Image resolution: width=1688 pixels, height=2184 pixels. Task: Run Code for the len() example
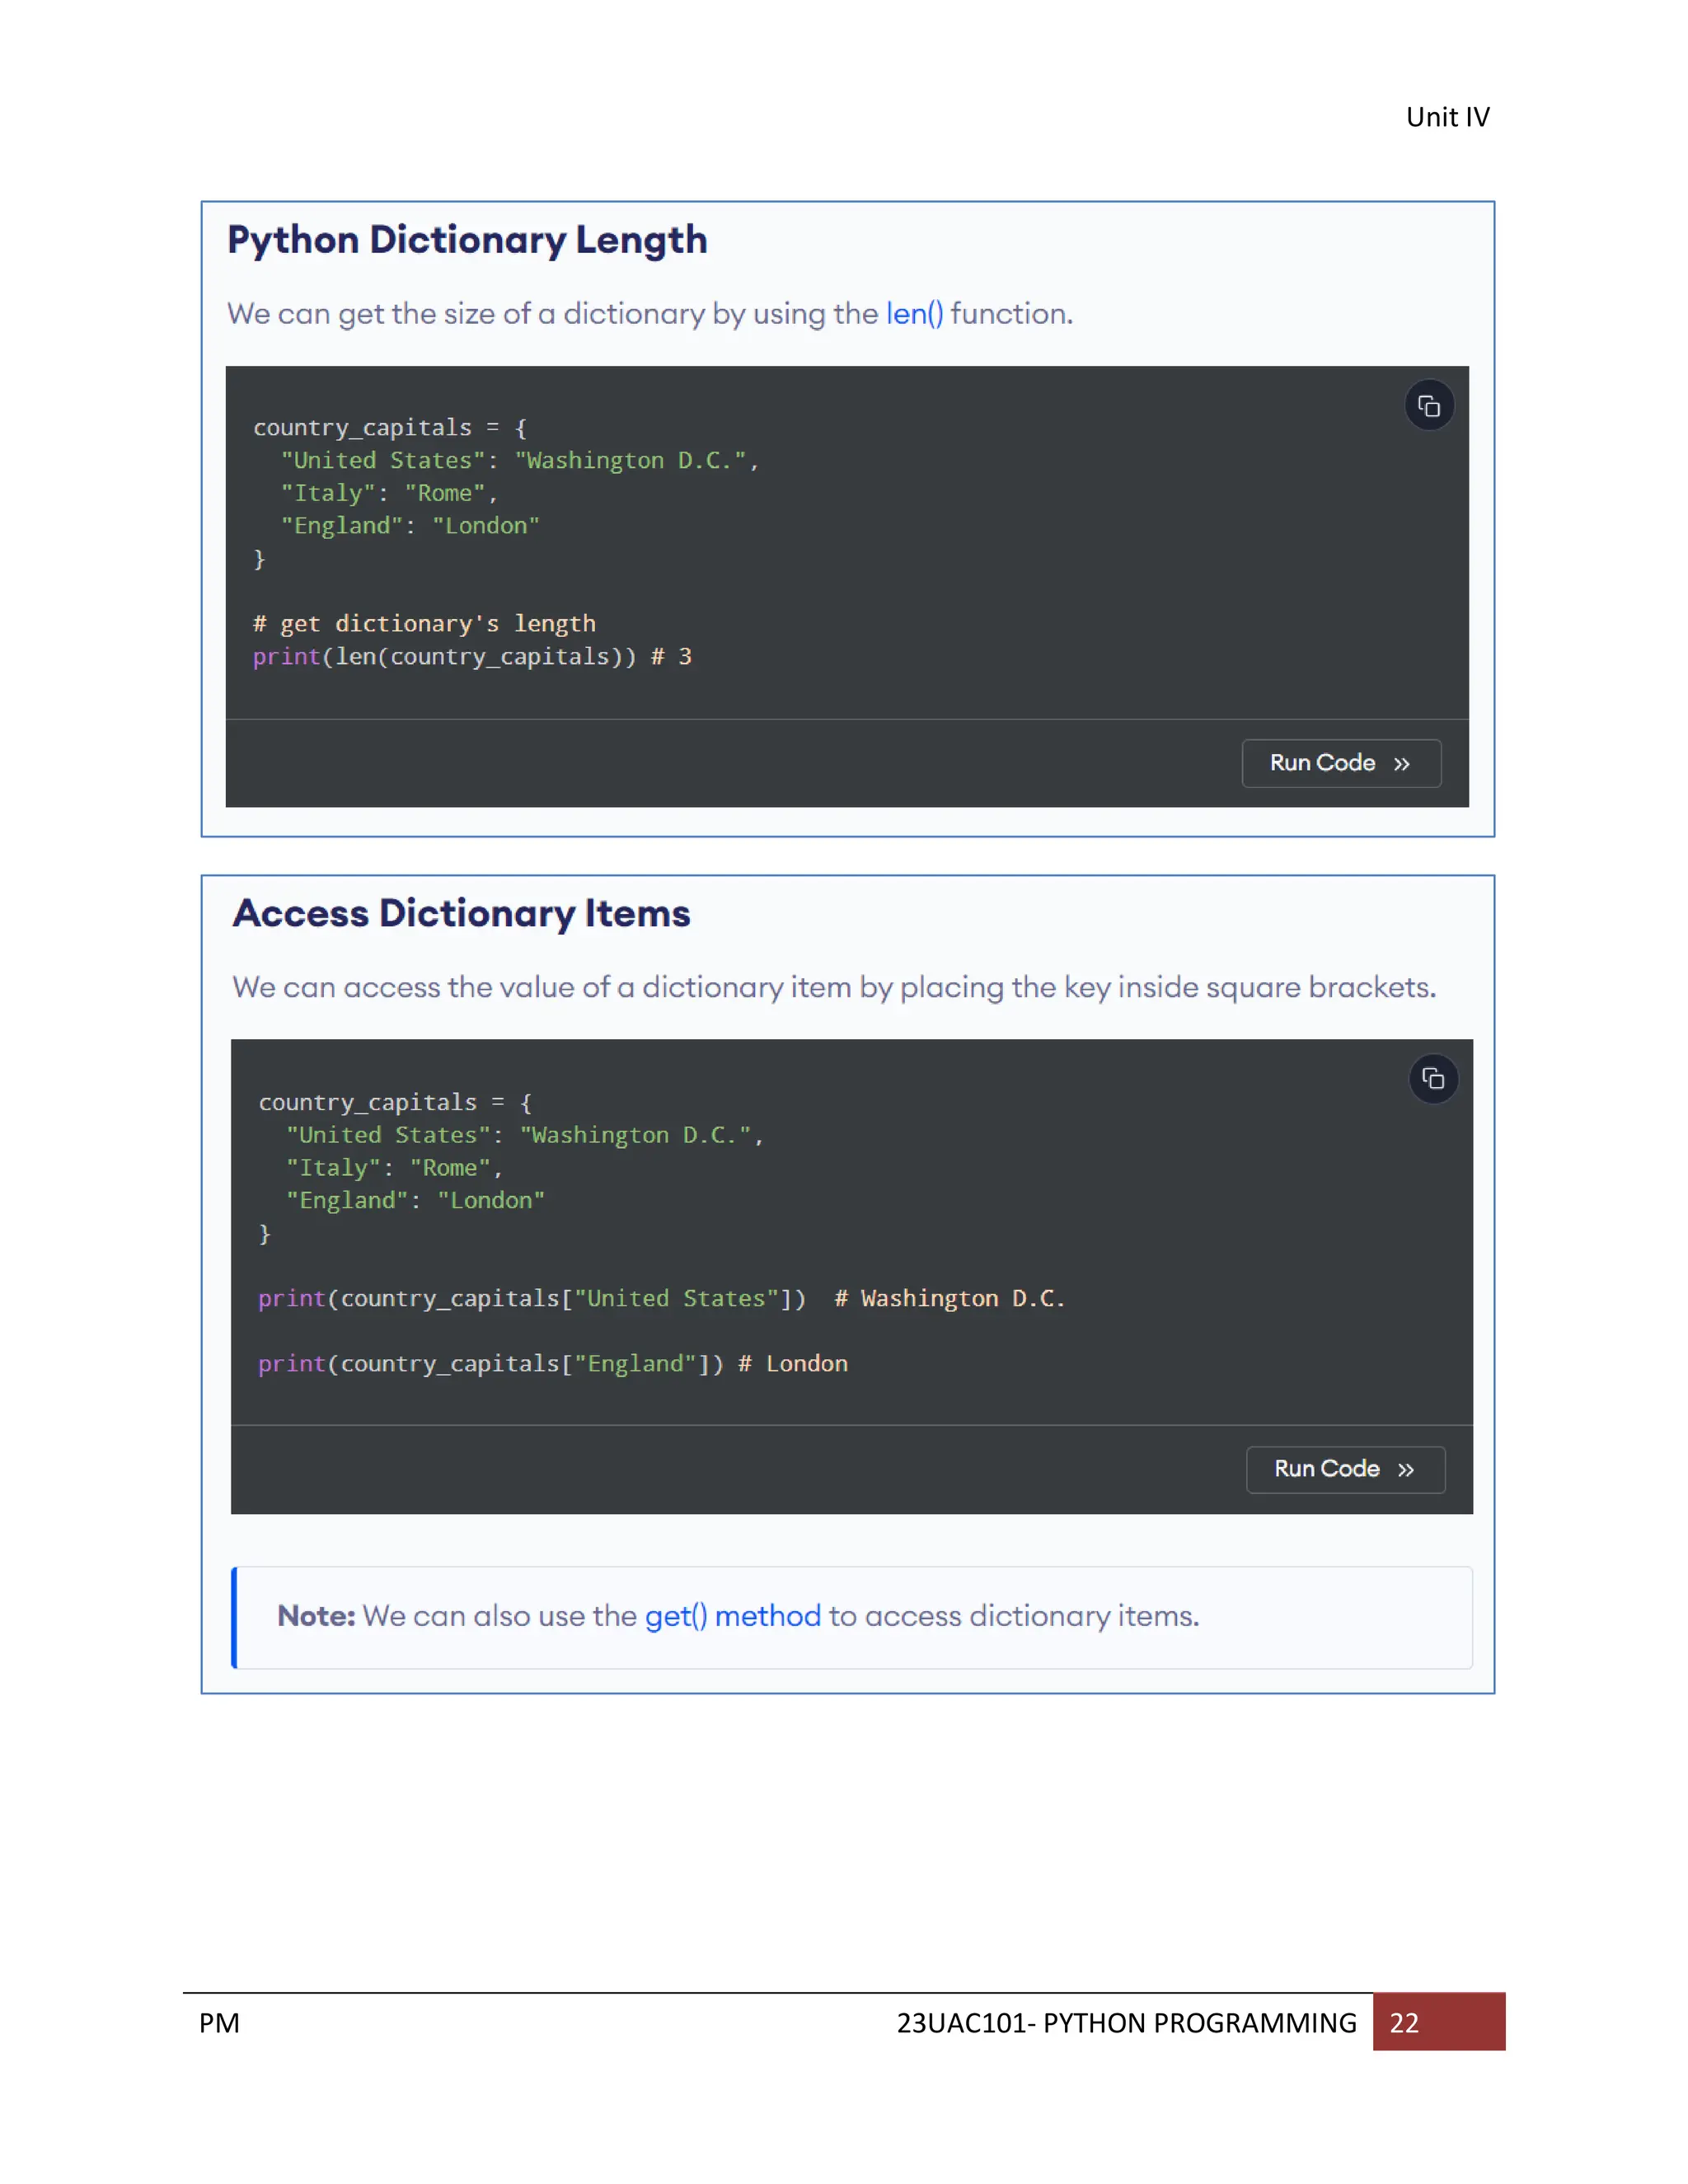(1341, 763)
